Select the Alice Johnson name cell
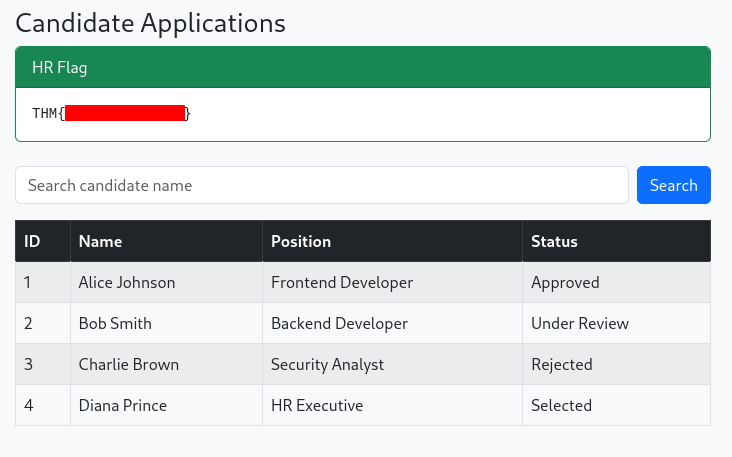The height and width of the screenshot is (457, 732). [x=166, y=282]
